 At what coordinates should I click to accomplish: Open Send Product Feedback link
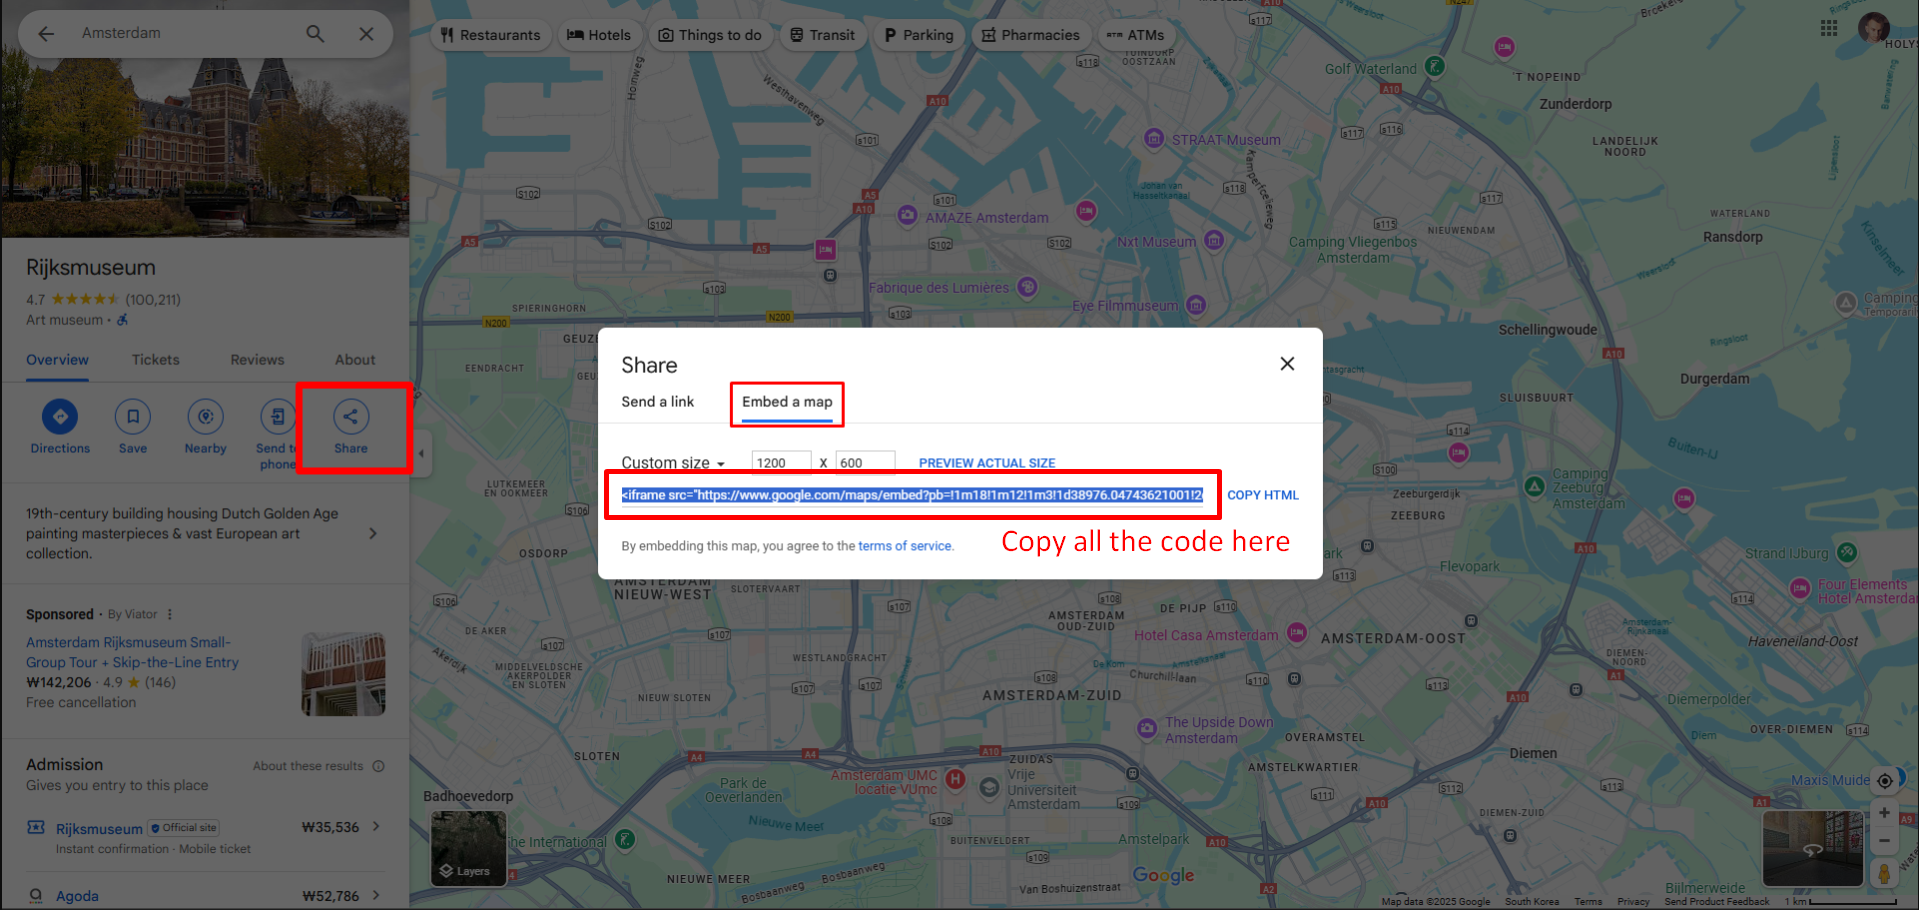click(1717, 902)
